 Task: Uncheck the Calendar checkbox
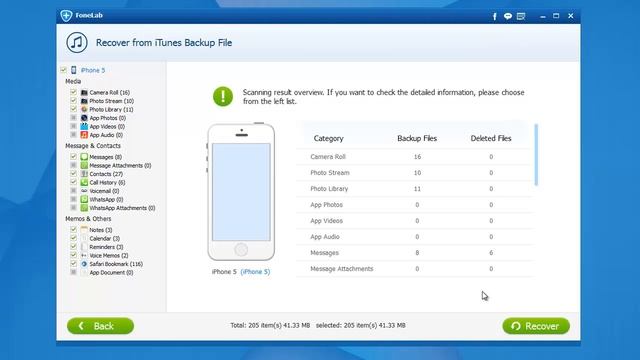tap(73, 238)
